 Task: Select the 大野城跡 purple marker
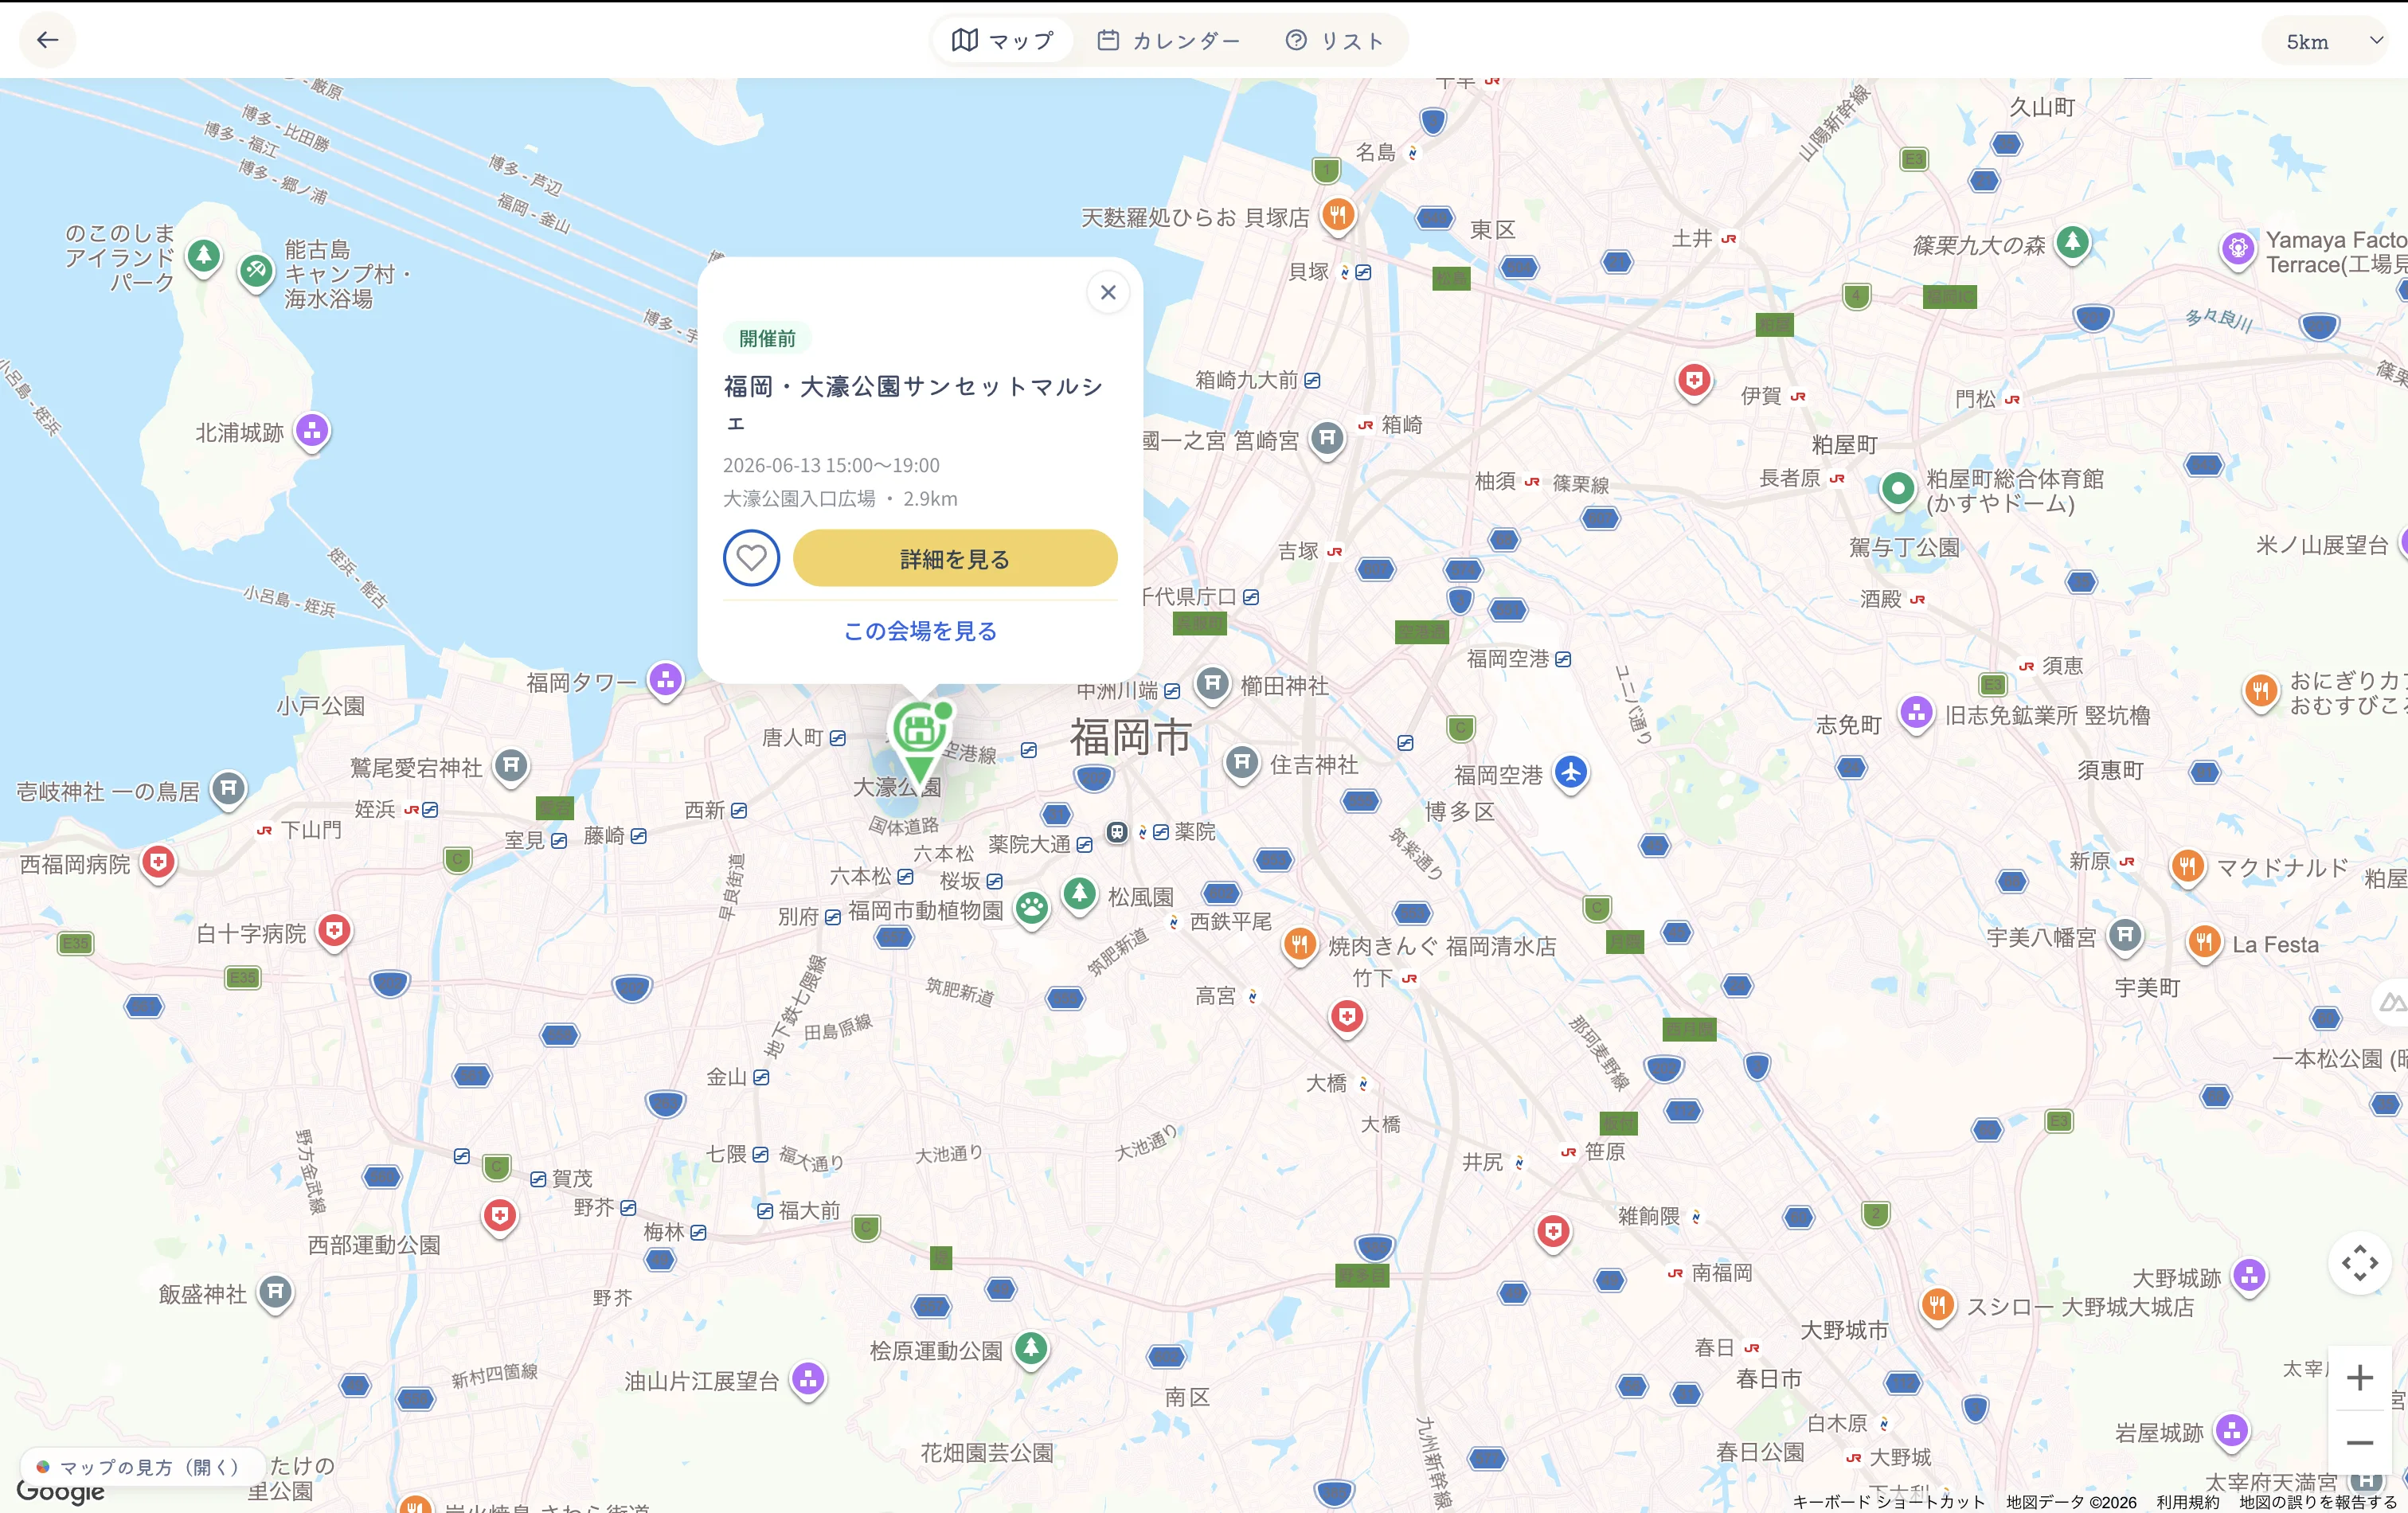[x=2250, y=1276]
